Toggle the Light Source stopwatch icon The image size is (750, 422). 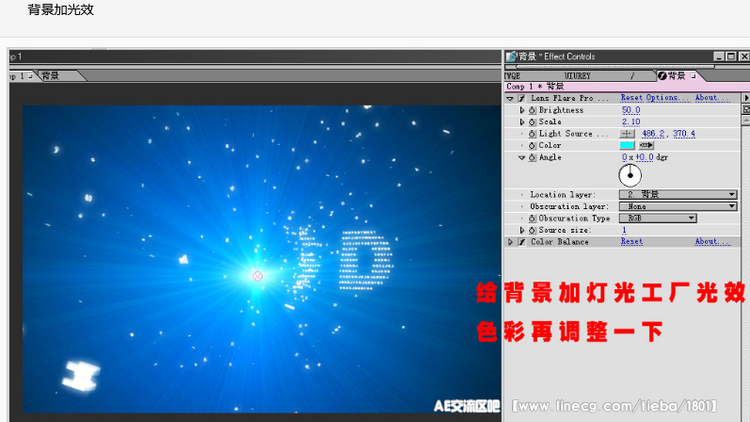click(x=532, y=134)
